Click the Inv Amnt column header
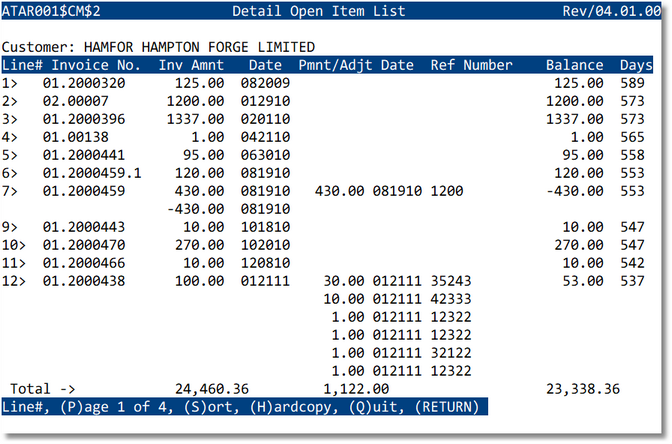Screen dimensions: 672x444 click(x=193, y=65)
